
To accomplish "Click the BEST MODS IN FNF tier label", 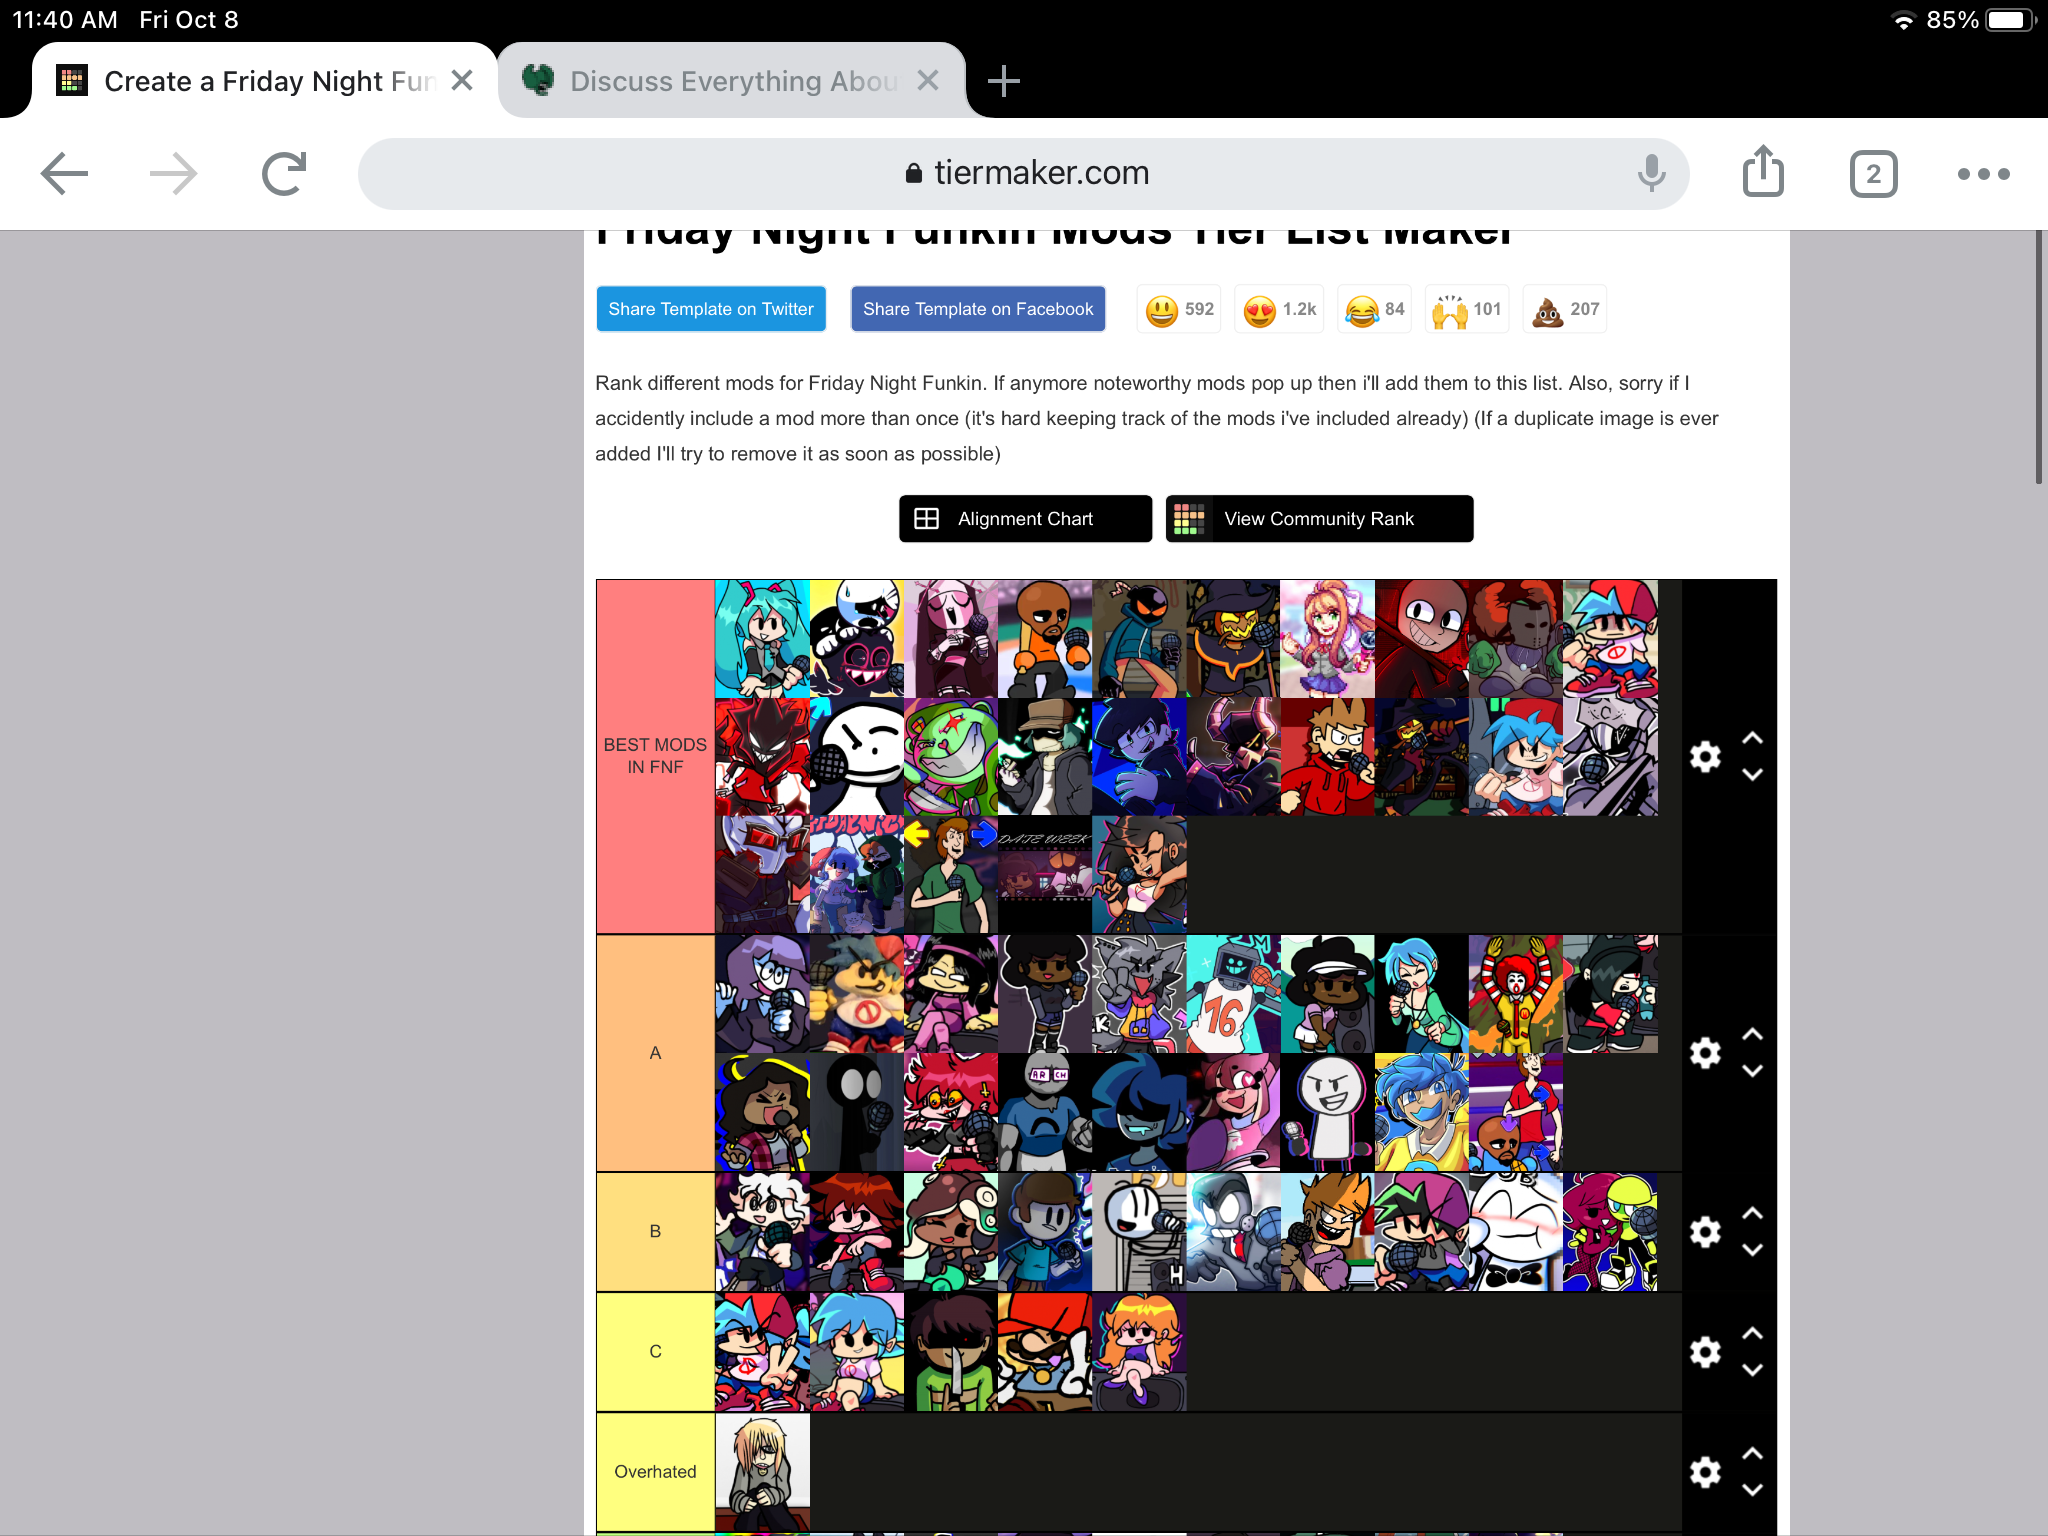I will pyautogui.click(x=655, y=756).
